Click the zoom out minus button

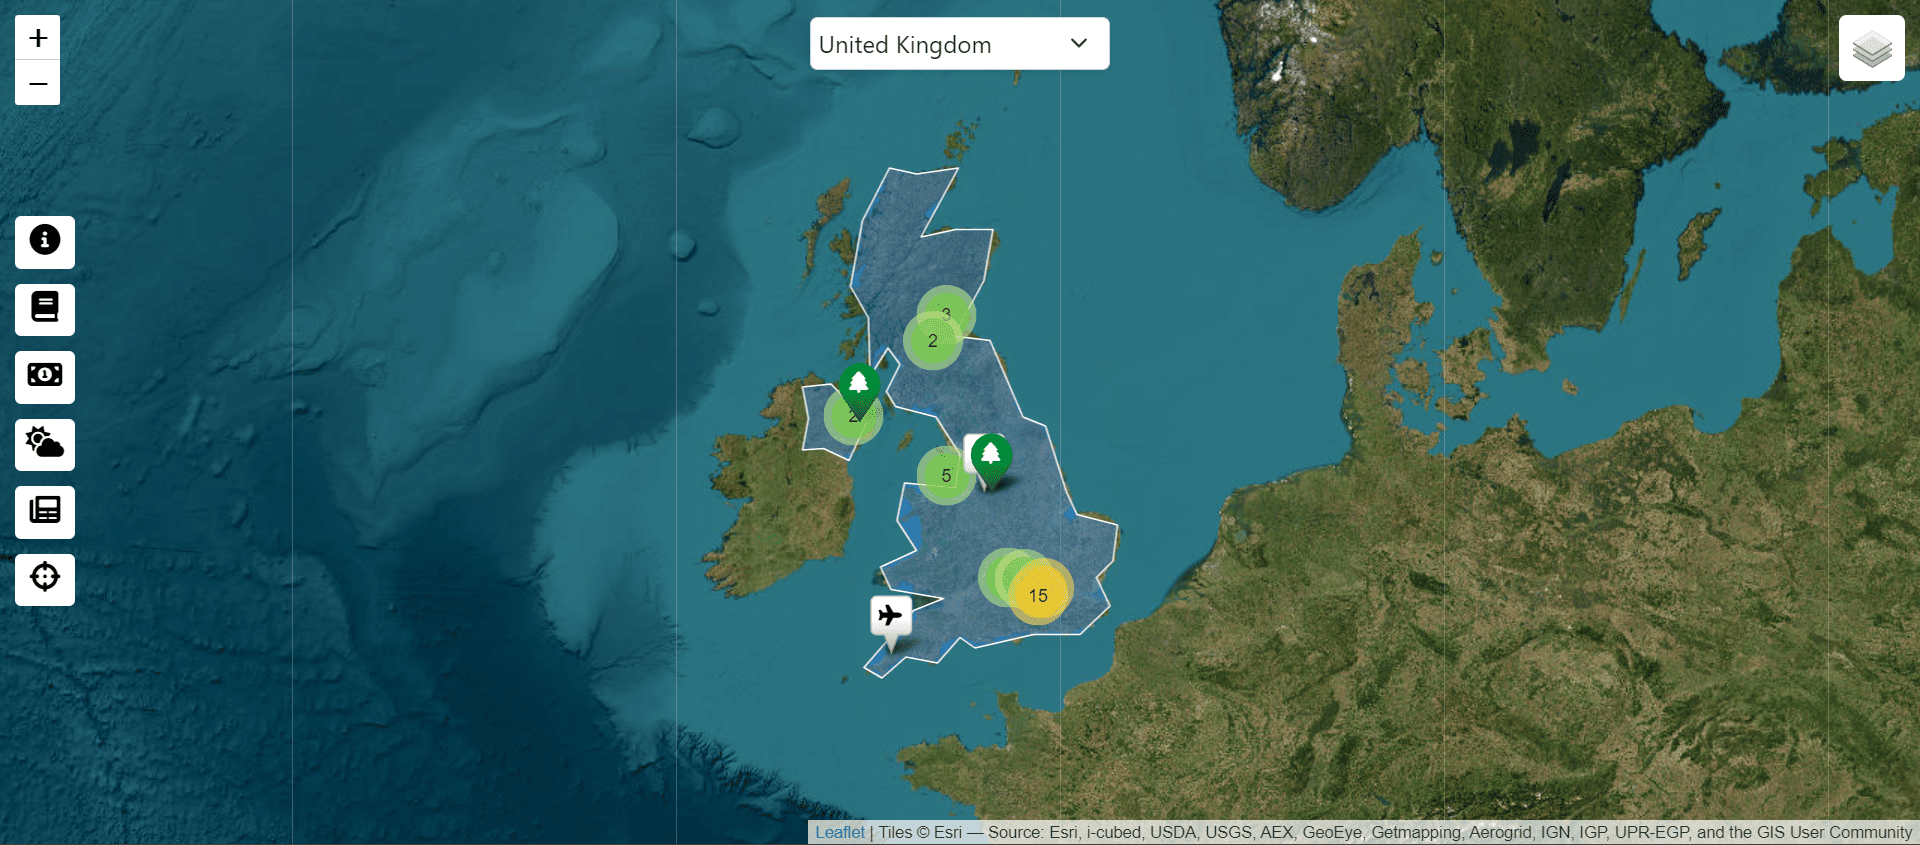click(x=38, y=84)
